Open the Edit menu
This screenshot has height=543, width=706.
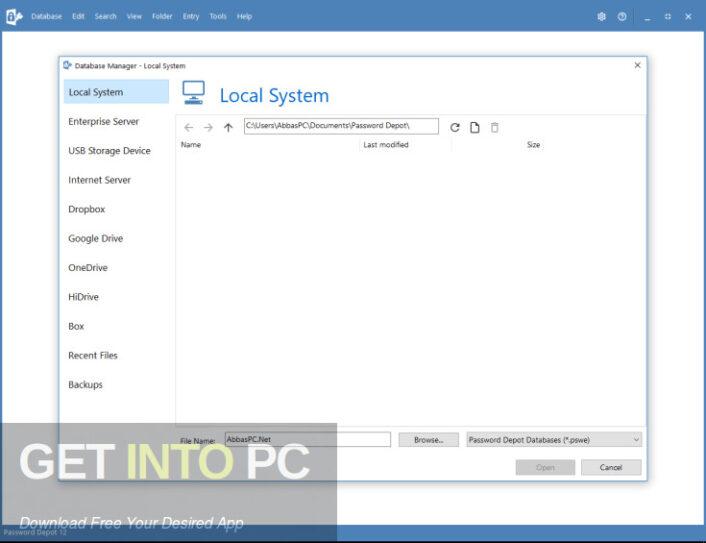pyautogui.click(x=78, y=16)
